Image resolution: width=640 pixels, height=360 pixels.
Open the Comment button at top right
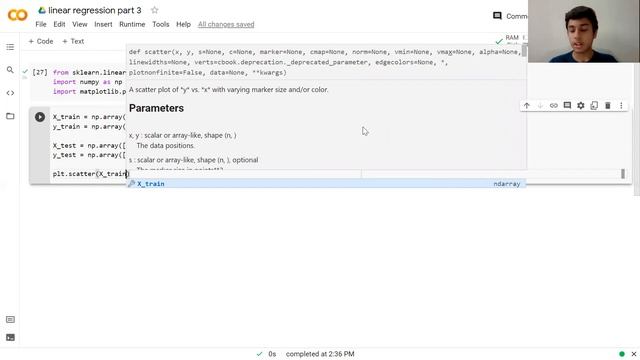(510, 16)
